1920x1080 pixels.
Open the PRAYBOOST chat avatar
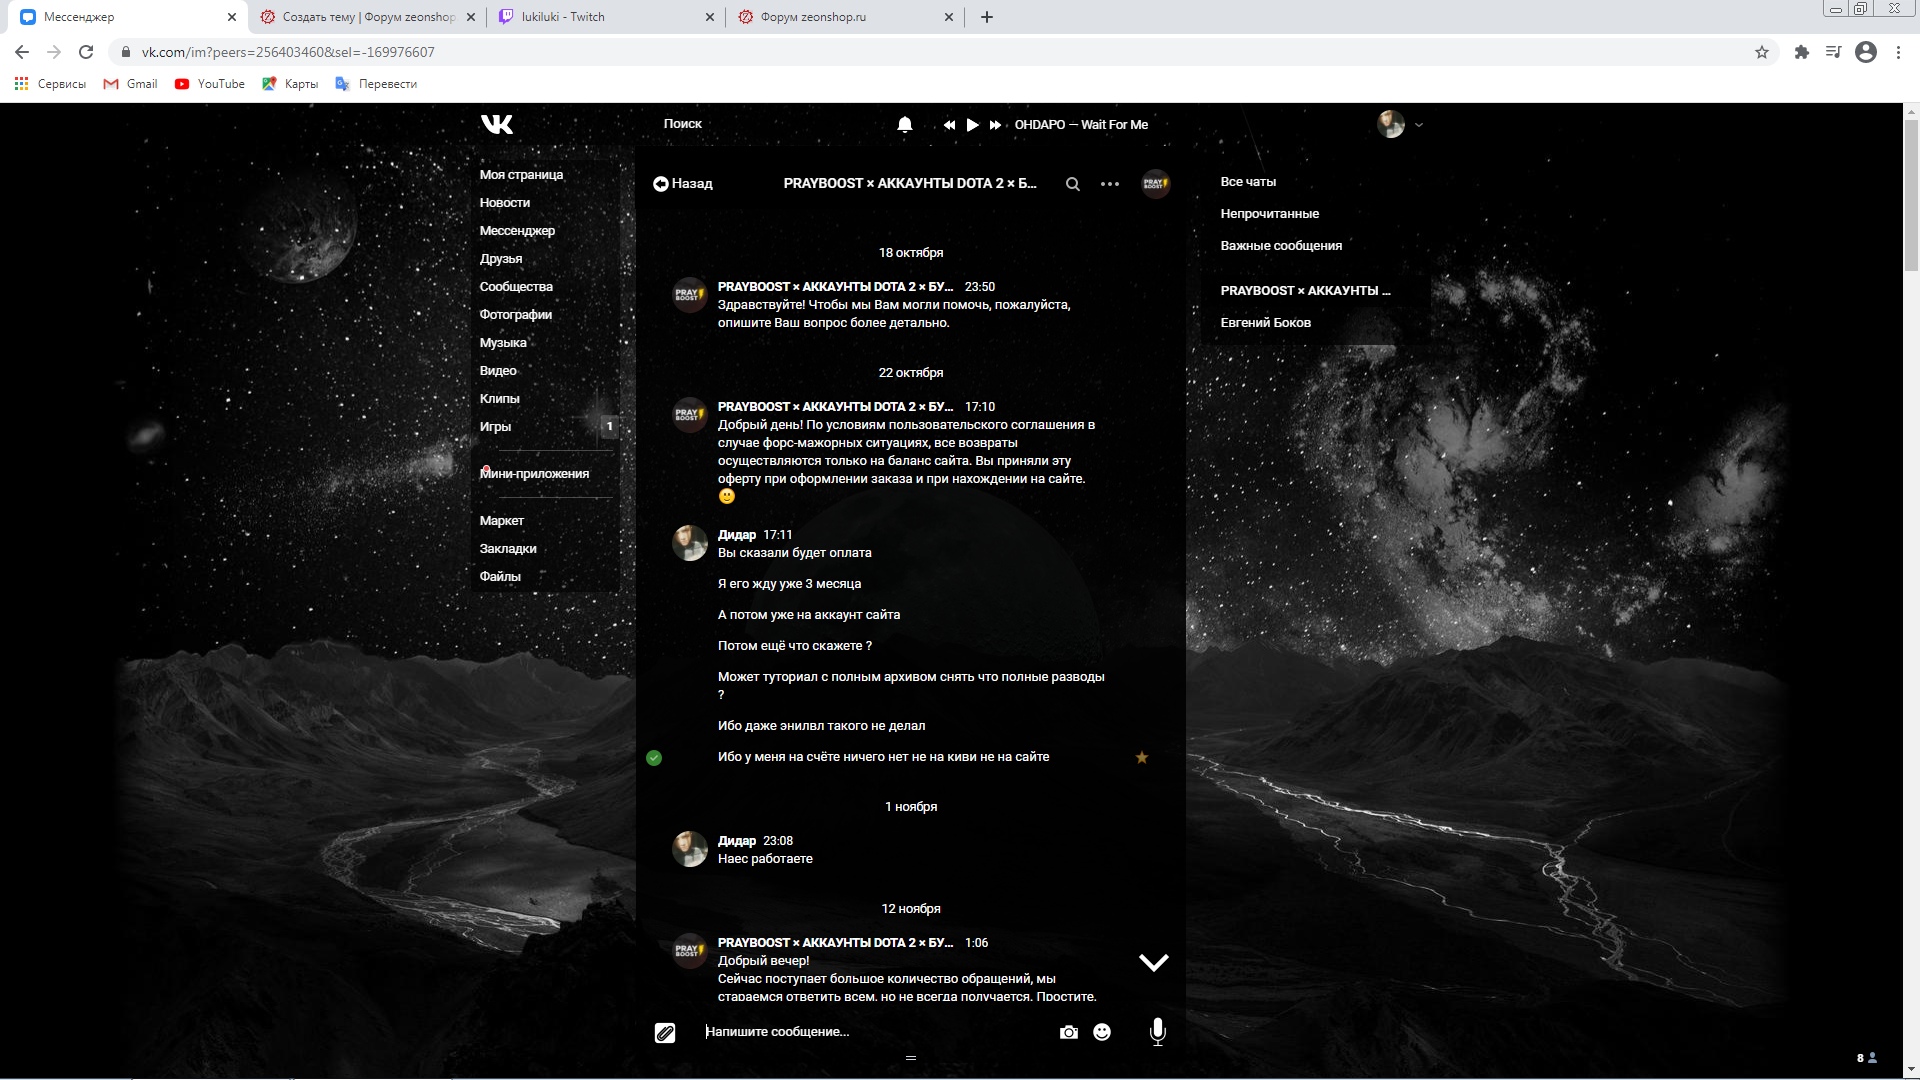[1156, 184]
